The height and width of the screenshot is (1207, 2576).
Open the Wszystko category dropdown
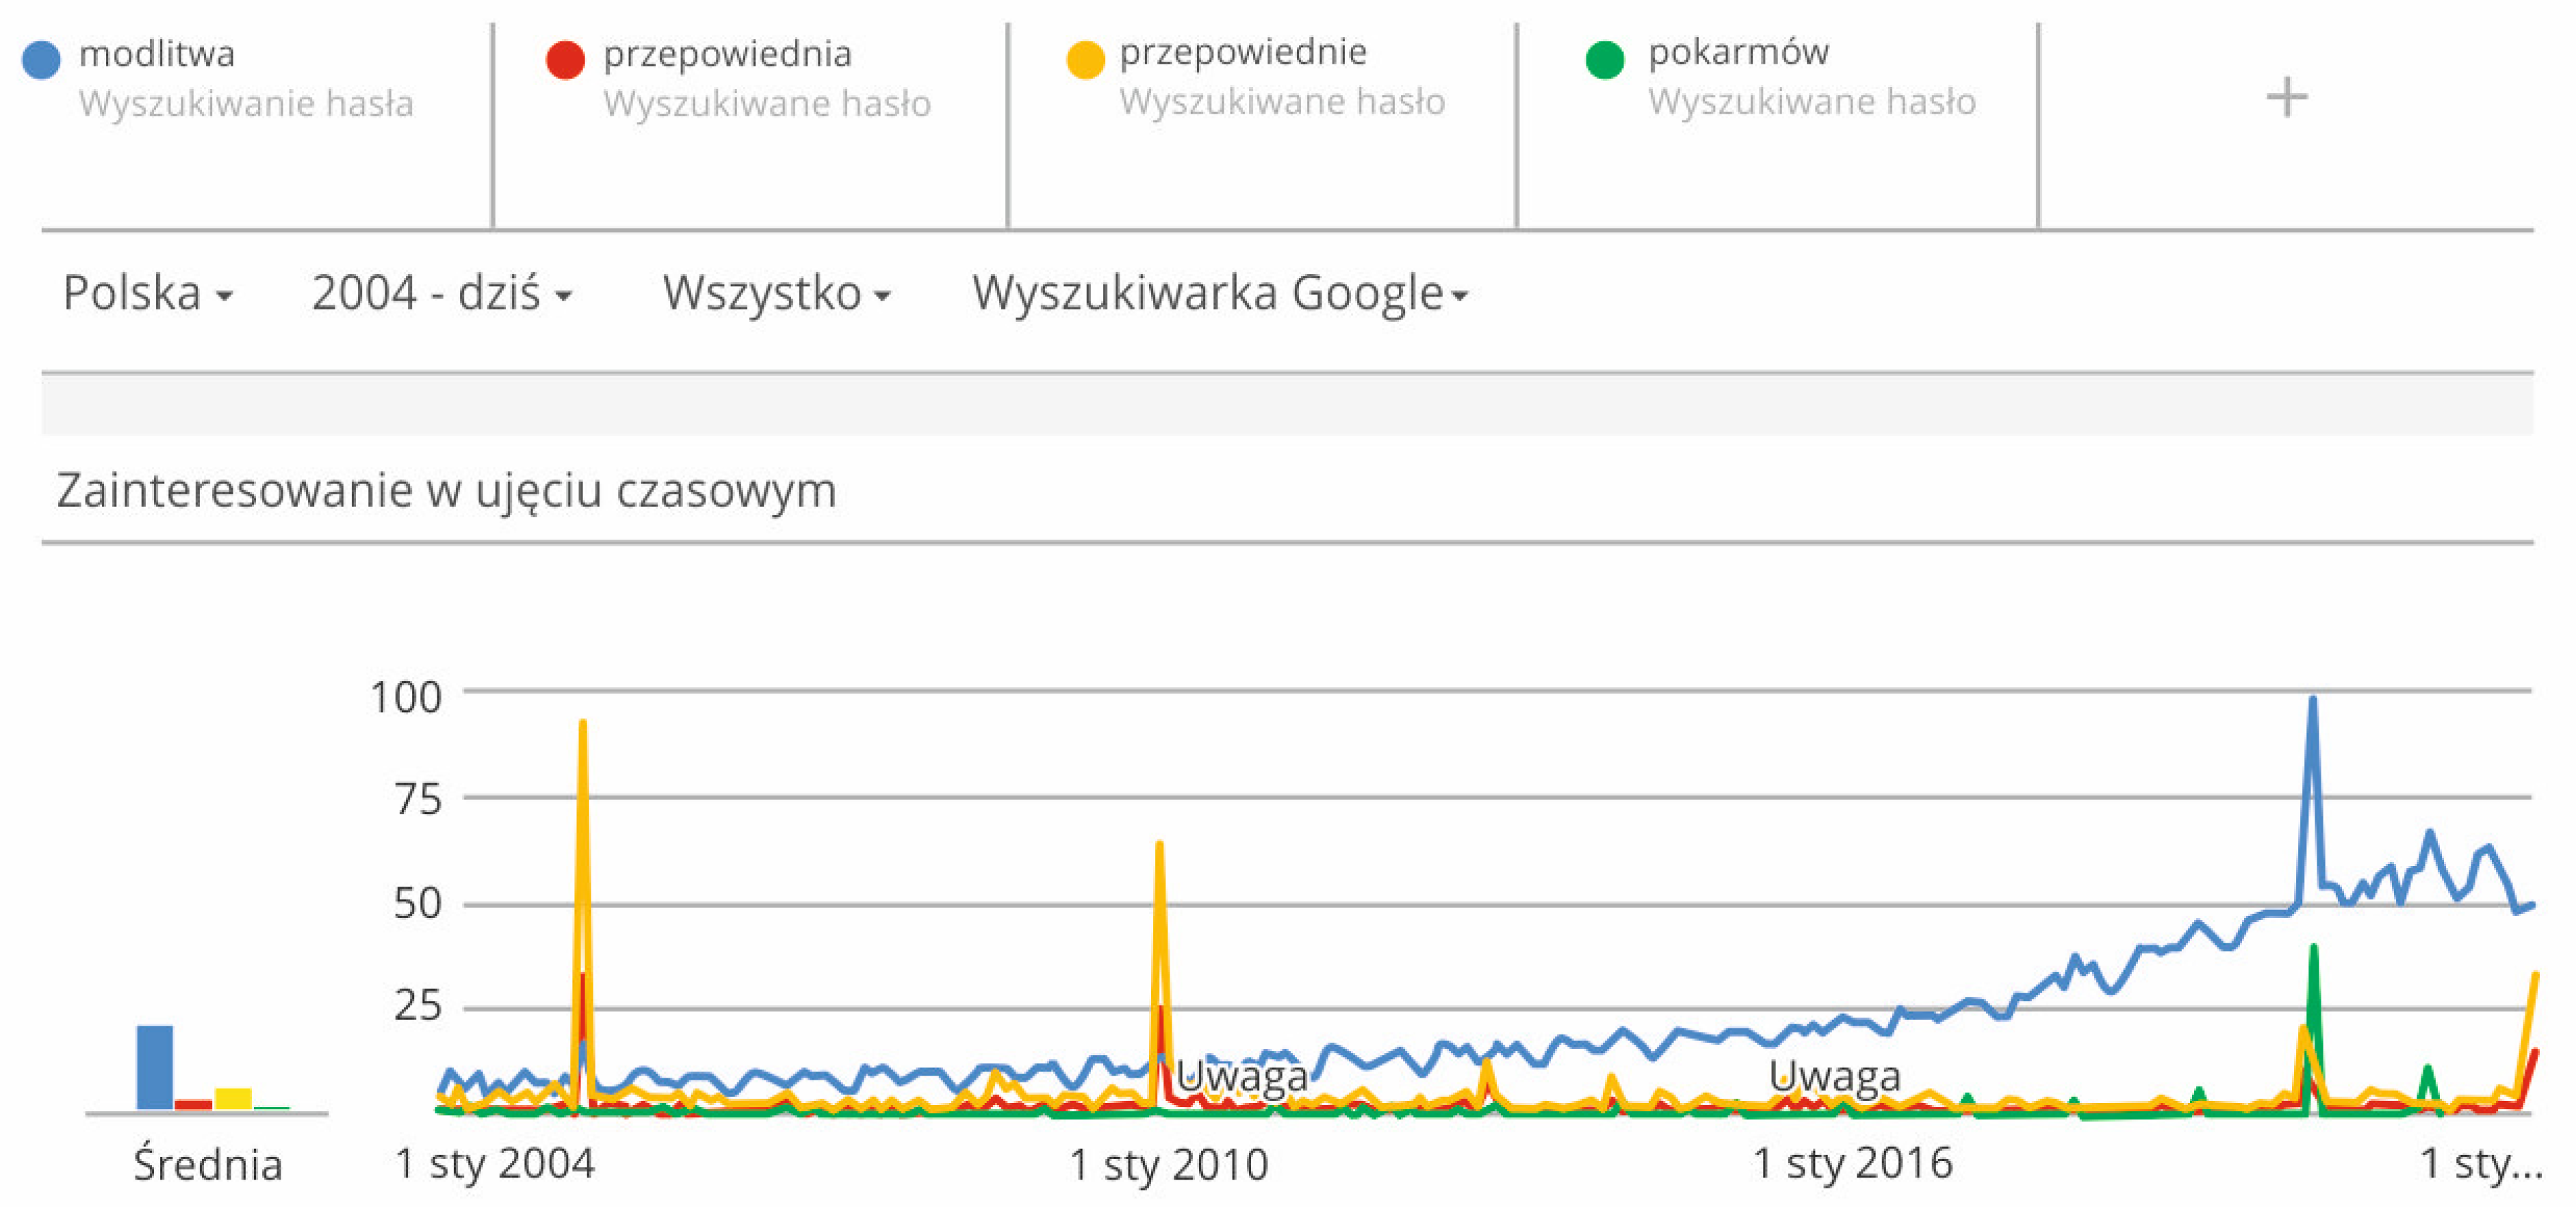click(776, 294)
